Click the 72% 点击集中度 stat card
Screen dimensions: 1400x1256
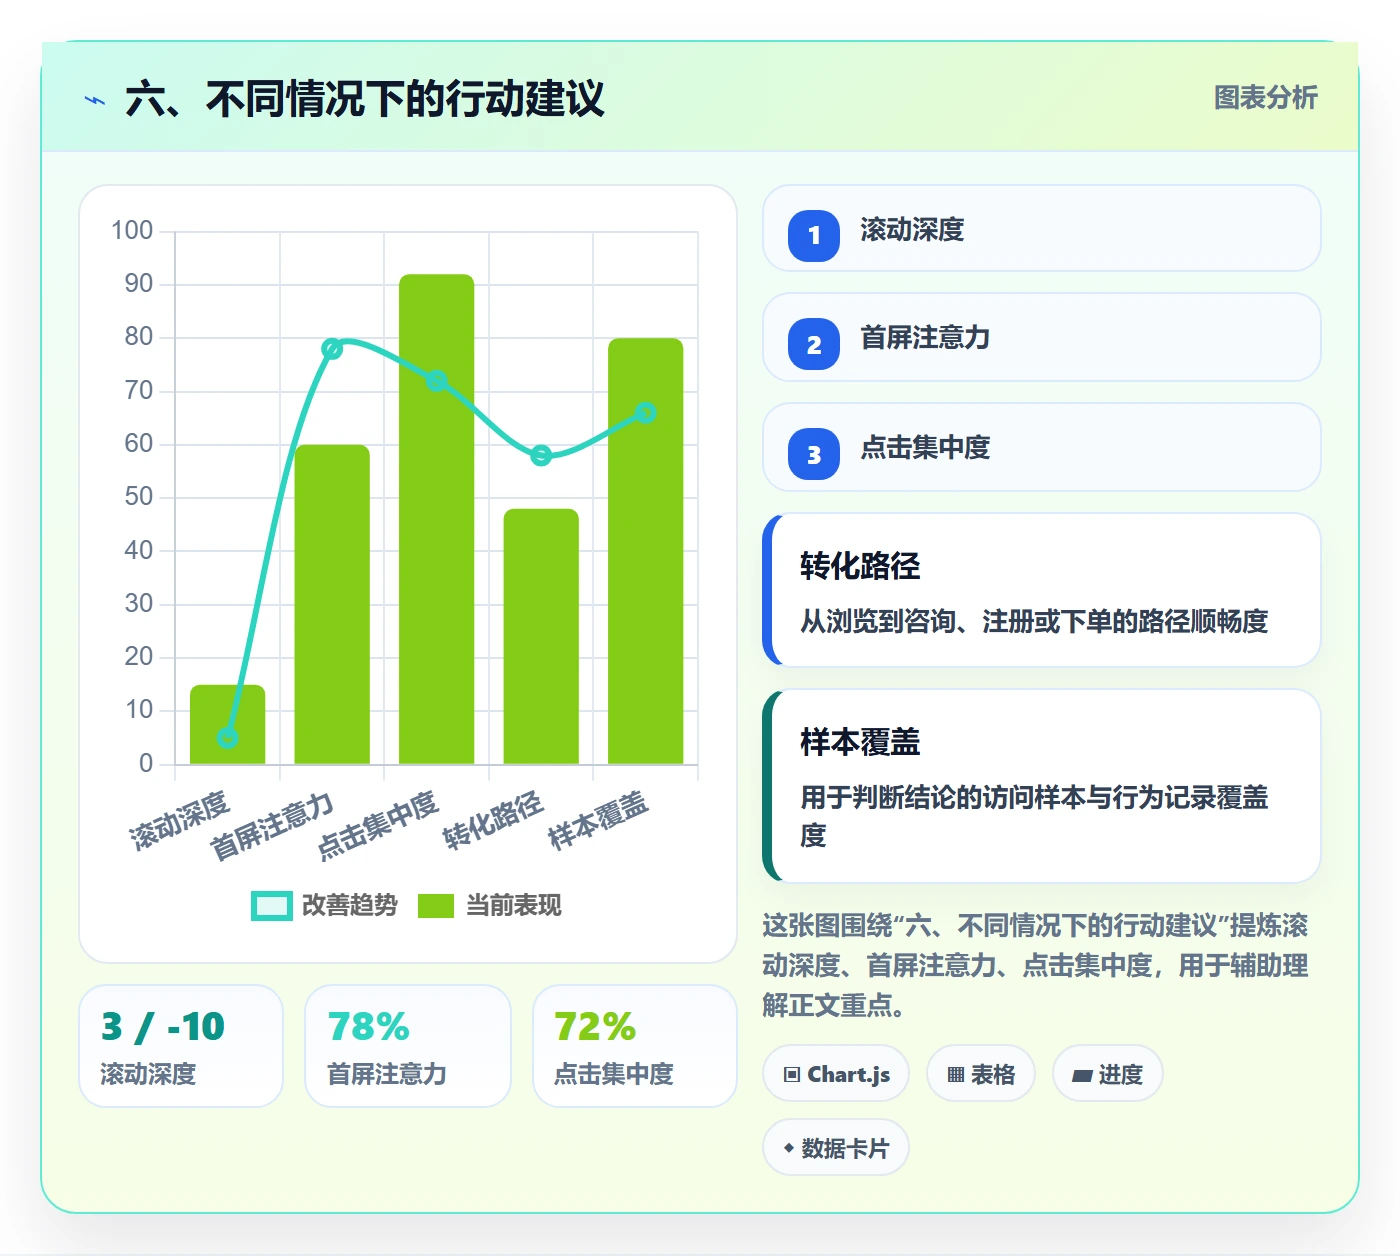(635, 1046)
